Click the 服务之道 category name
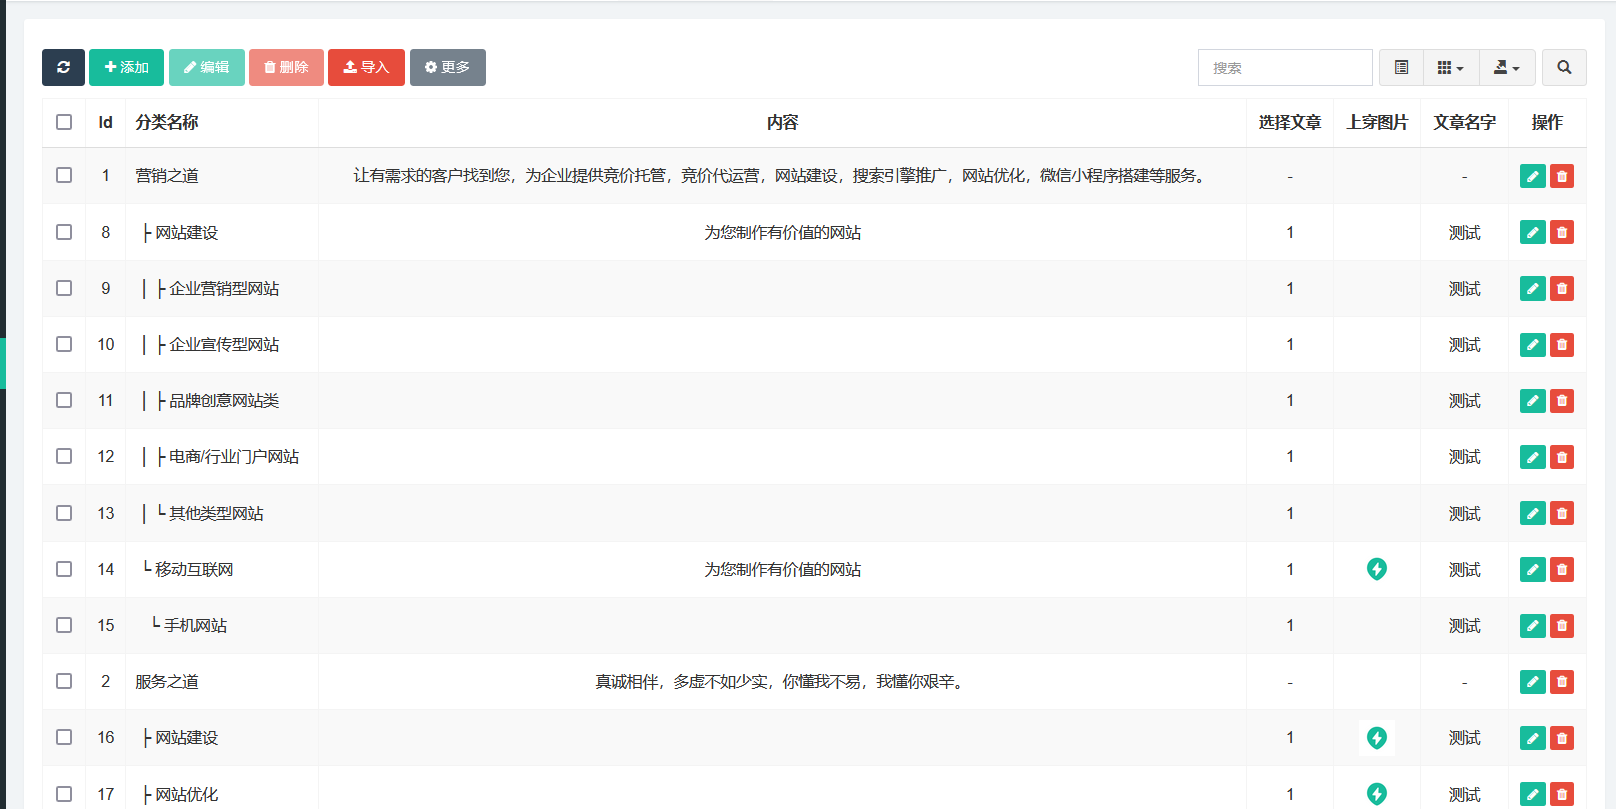The image size is (1616, 809). click(167, 682)
